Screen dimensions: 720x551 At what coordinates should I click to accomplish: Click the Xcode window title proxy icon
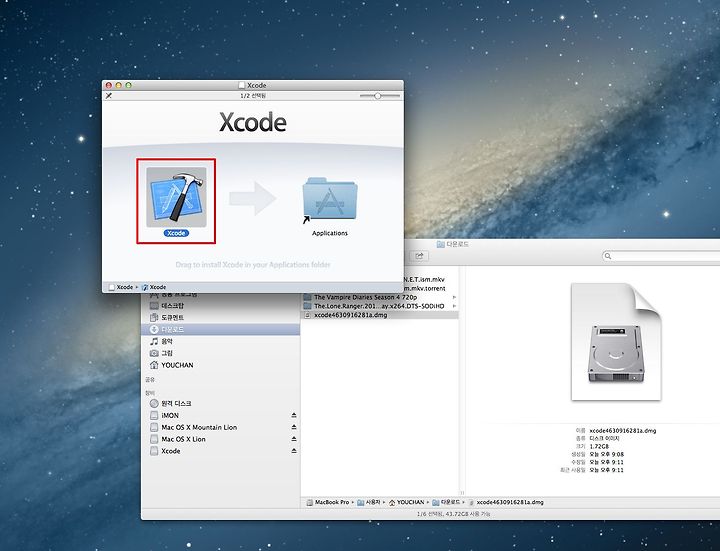(242, 85)
